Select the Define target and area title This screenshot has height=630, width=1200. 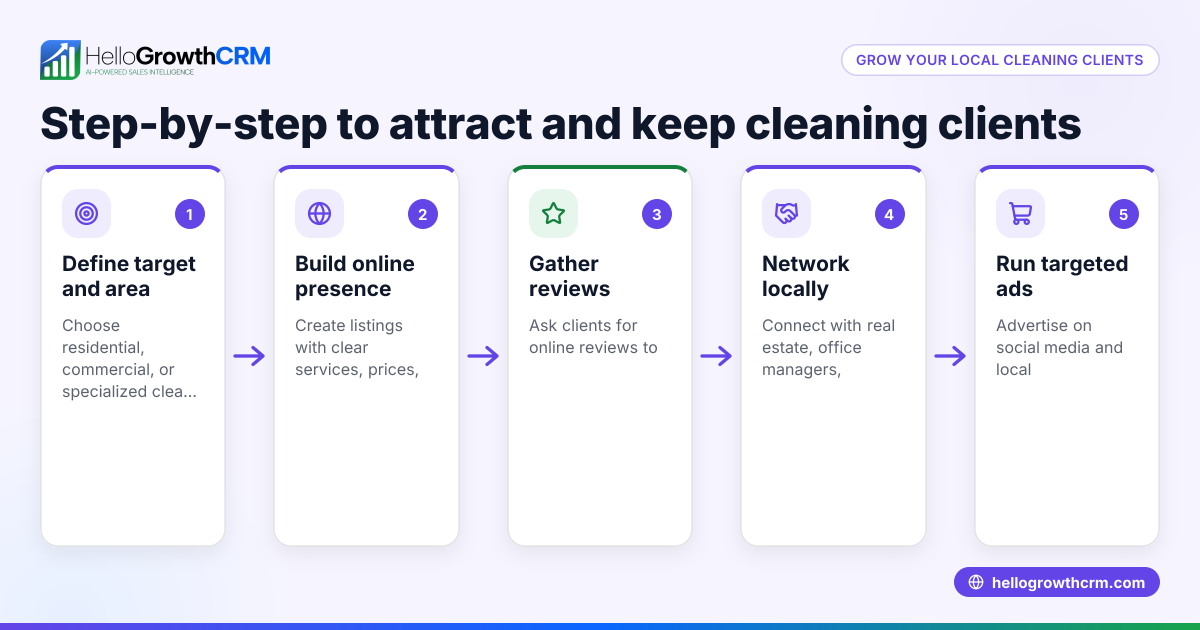(129, 277)
